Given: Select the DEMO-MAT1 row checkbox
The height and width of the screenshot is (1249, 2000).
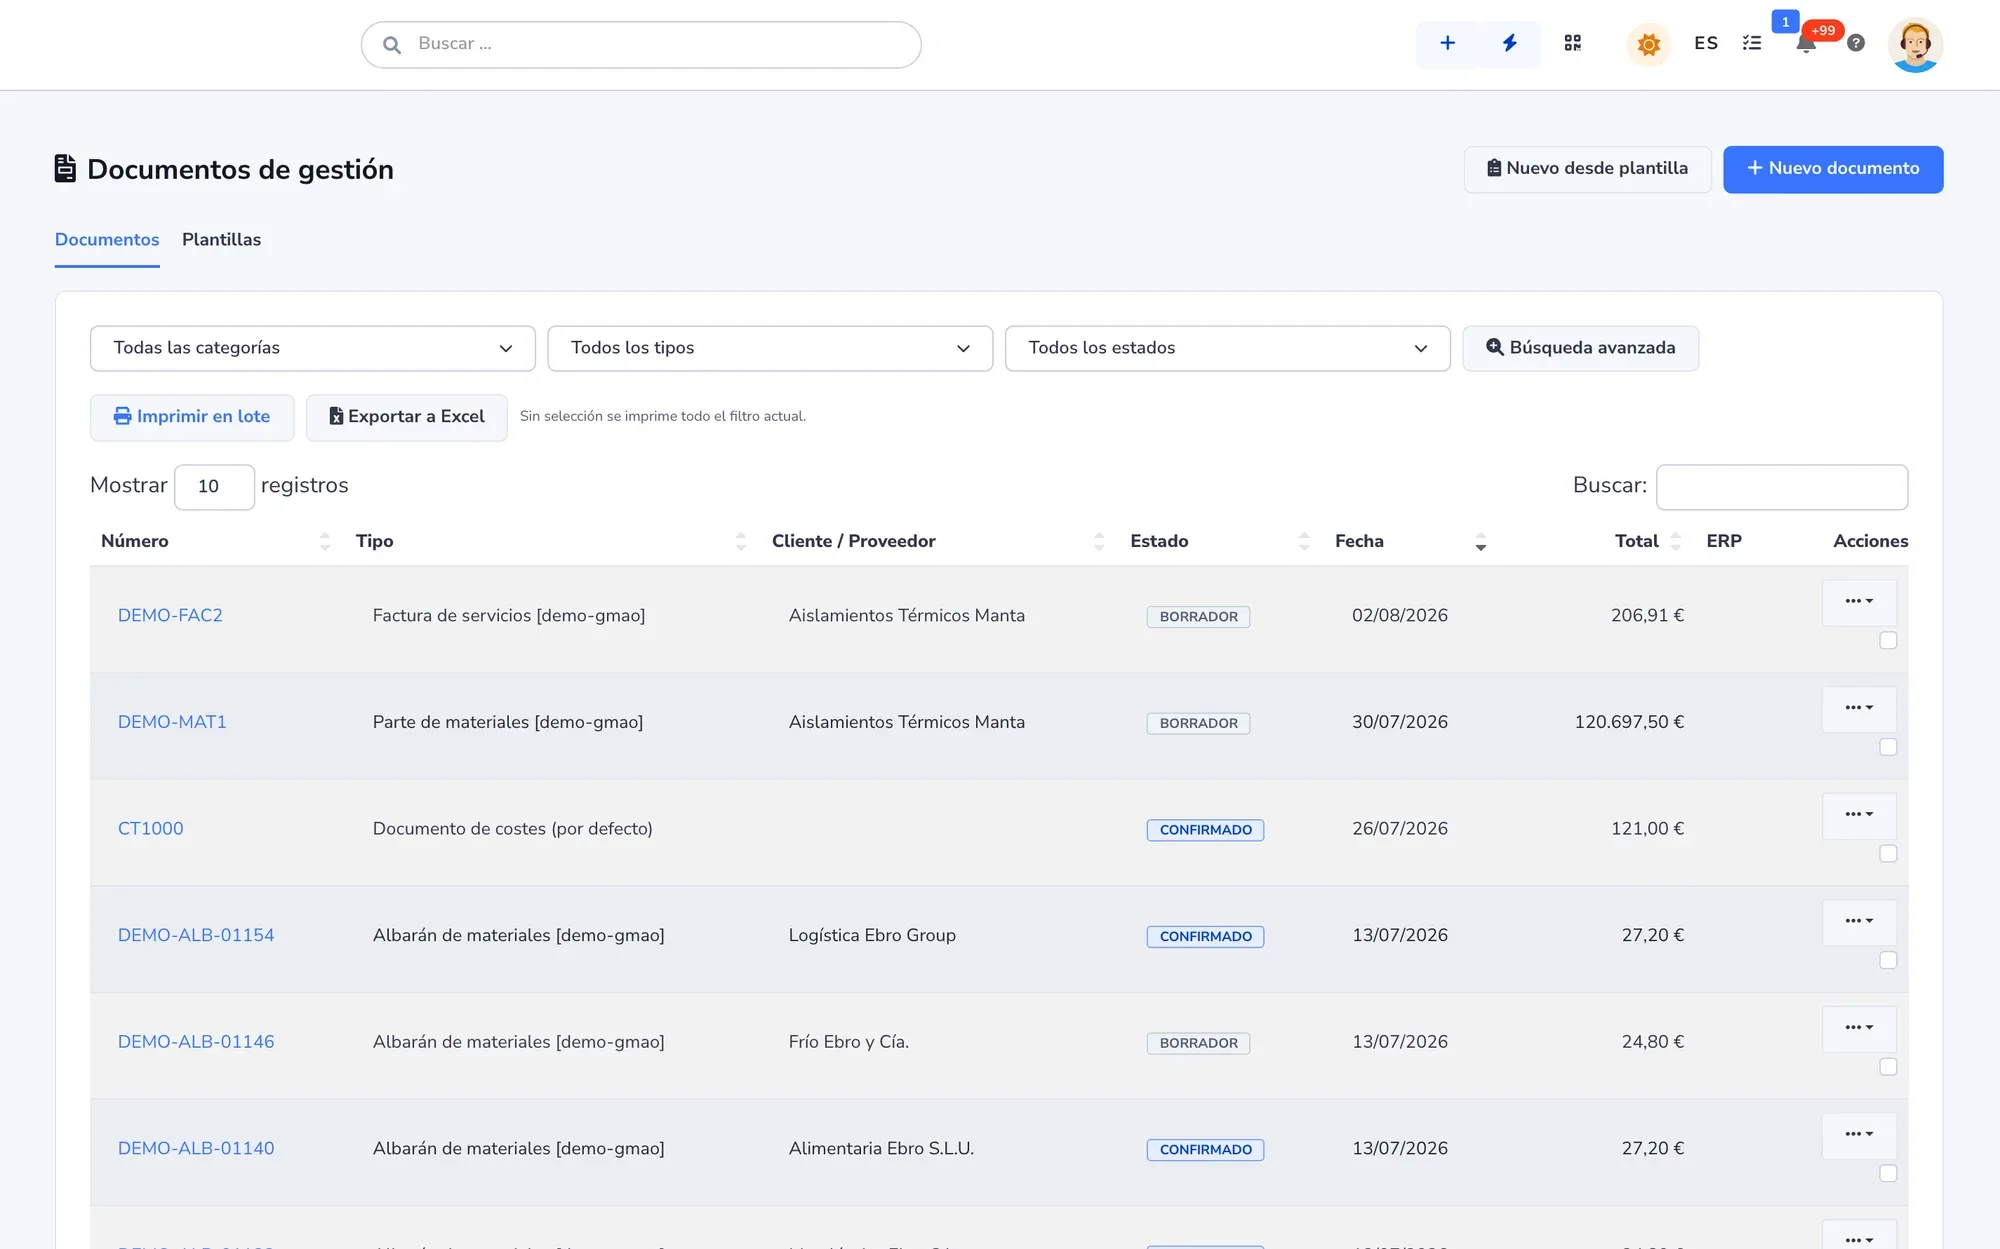Looking at the screenshot, I should pyautogui.click(x=1888, y=747).
